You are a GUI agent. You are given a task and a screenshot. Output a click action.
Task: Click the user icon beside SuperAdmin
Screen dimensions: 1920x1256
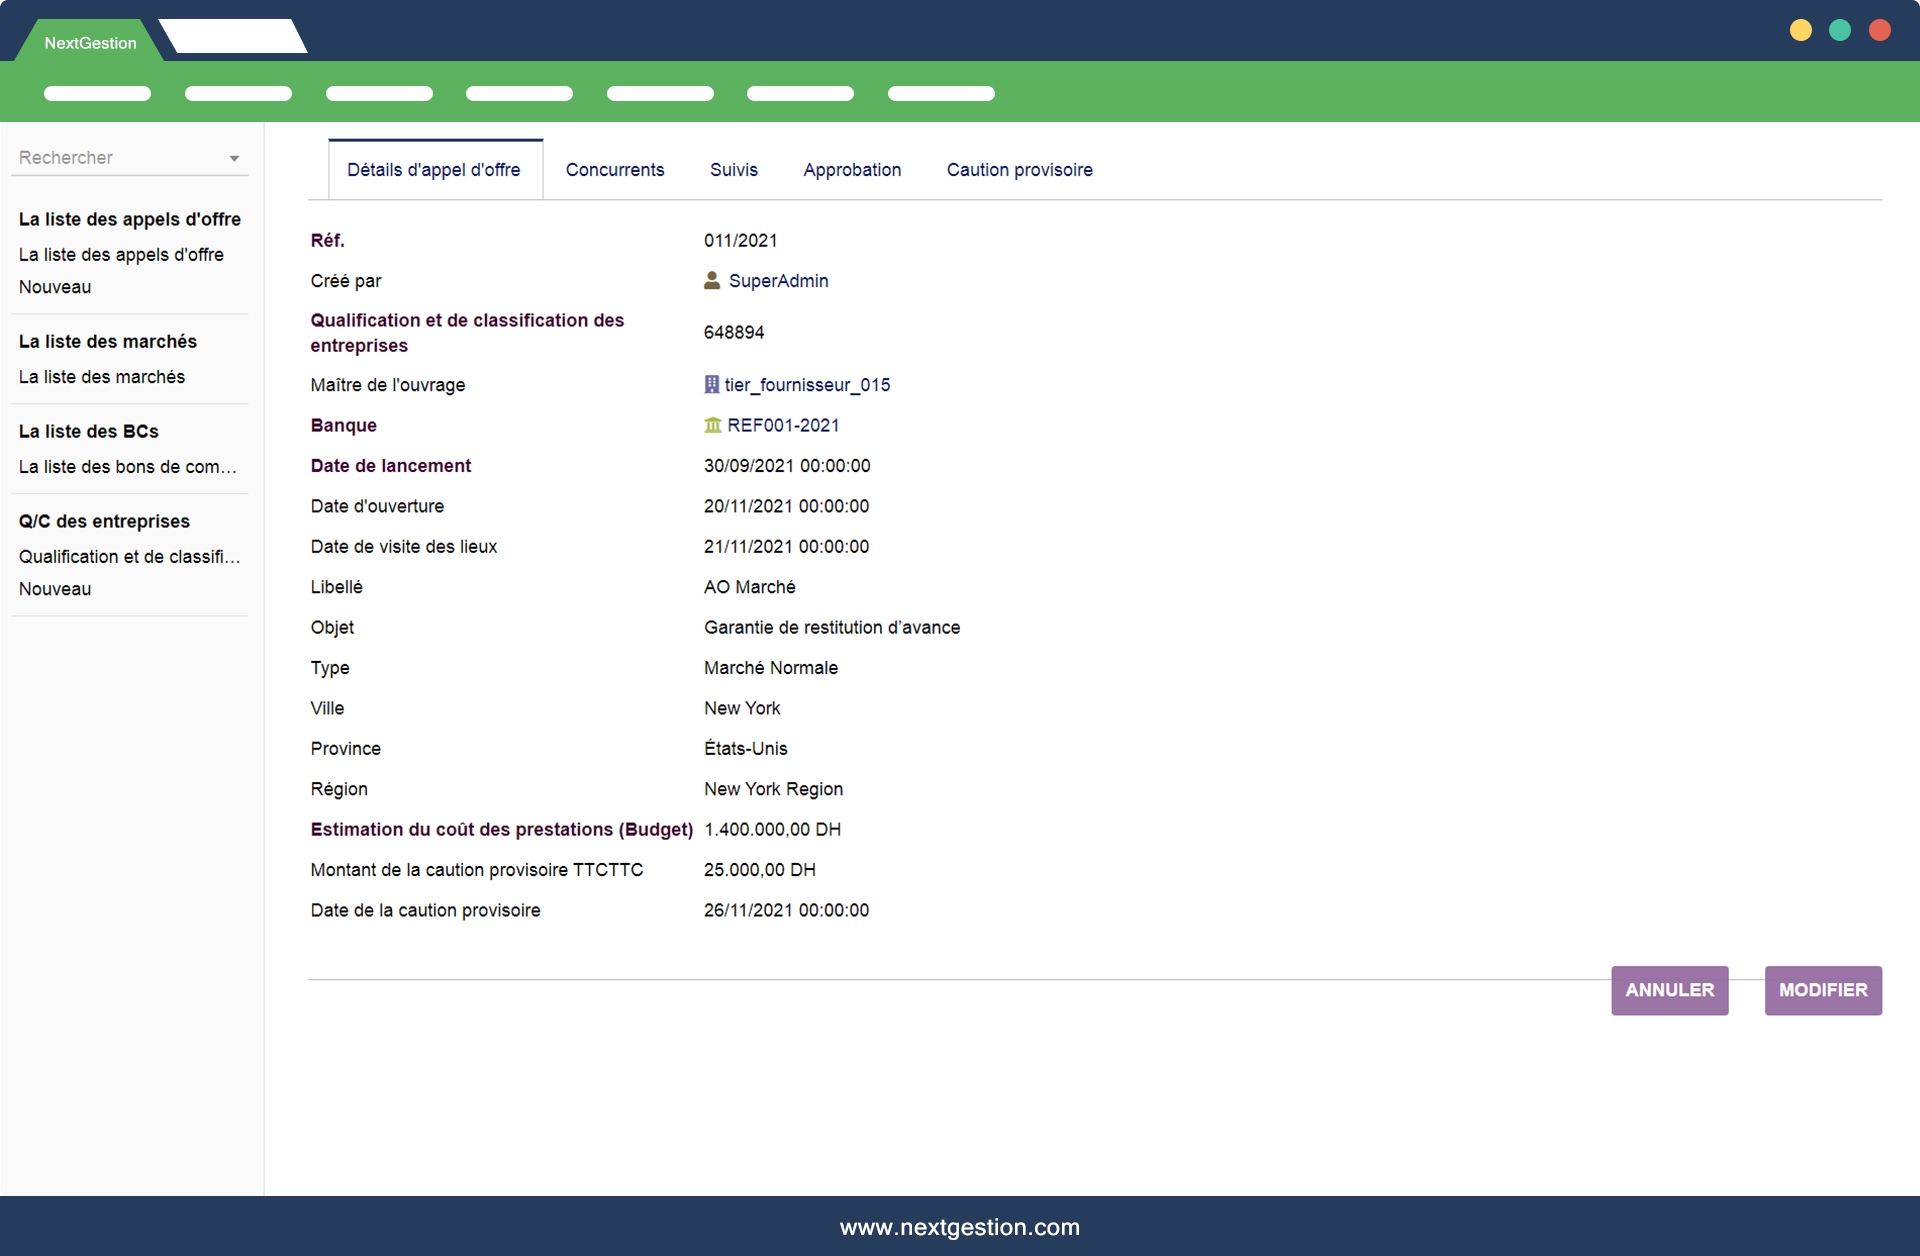click(712, 281)
